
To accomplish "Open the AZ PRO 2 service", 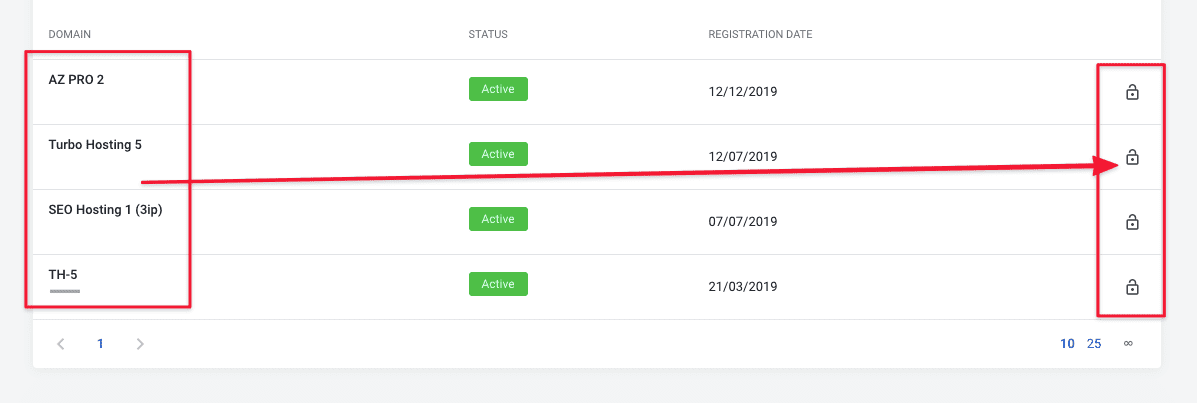I will (x=76, y=80).
